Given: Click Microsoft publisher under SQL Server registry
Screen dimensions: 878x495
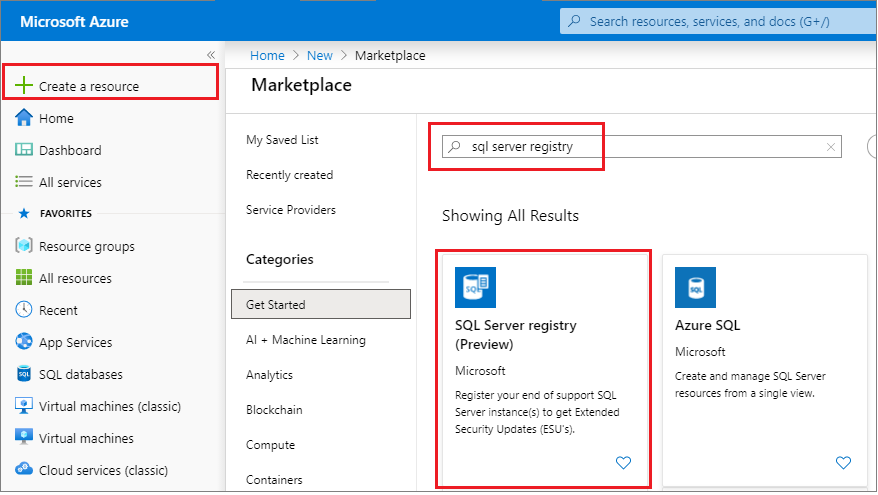Looking at the screenshot, I should coord(480,371).
